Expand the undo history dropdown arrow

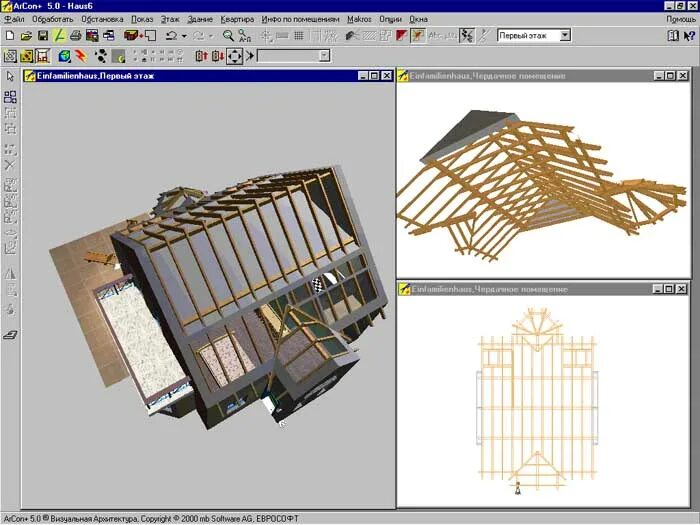click(184, 36)
